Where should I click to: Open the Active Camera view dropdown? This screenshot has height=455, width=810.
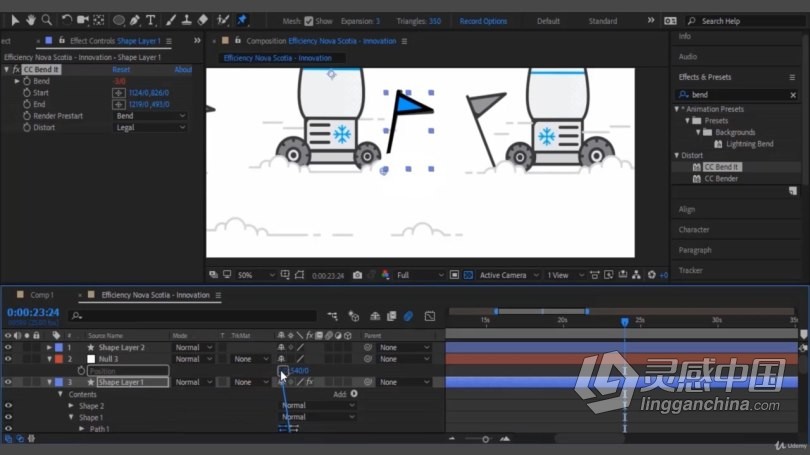[x=508, y=275]
